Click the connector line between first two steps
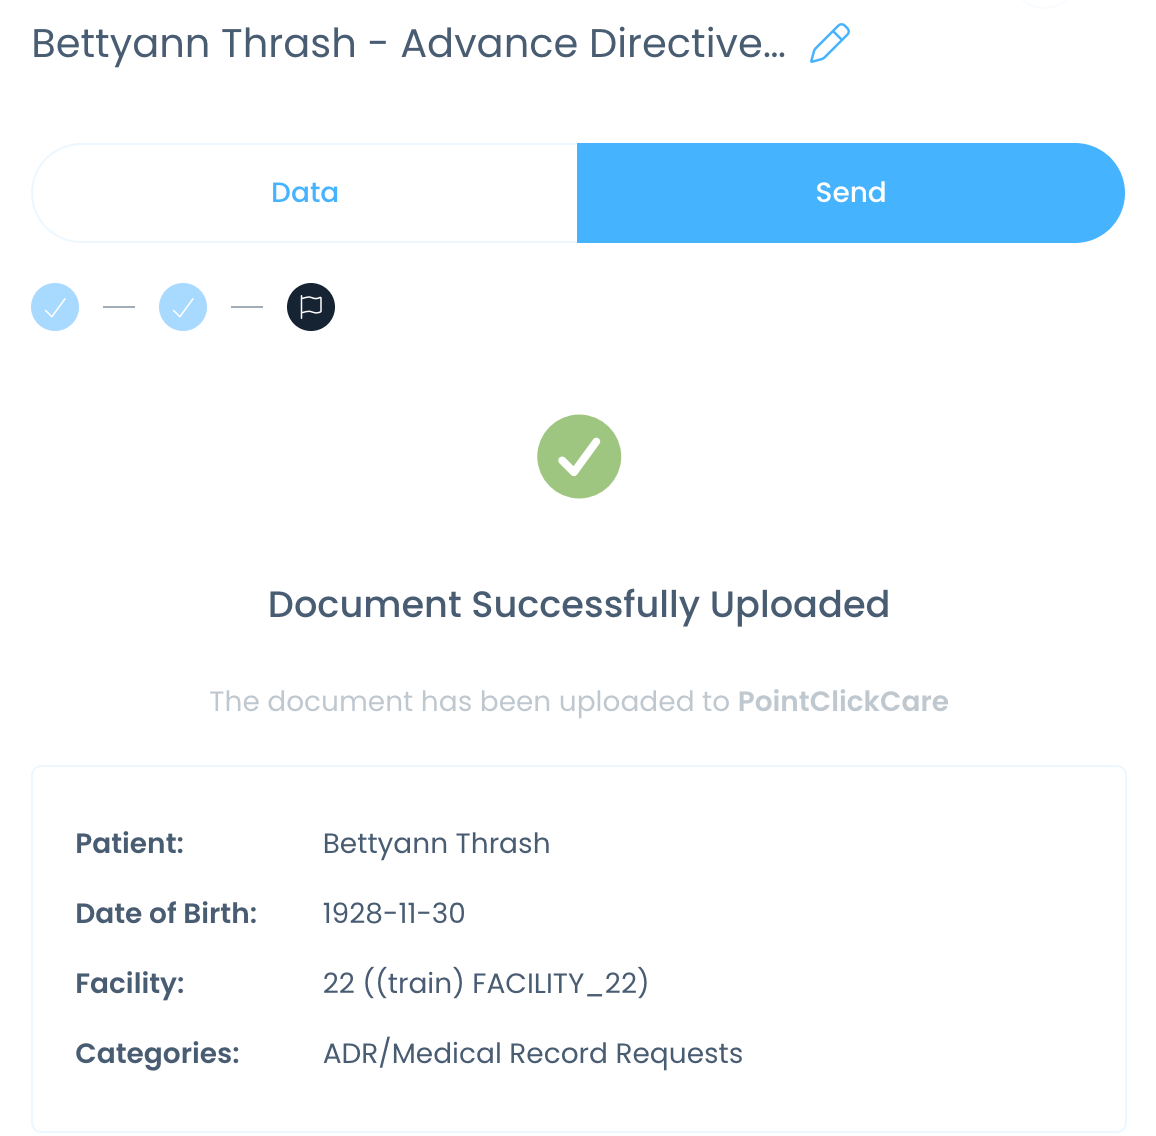 tap(119, 307)
